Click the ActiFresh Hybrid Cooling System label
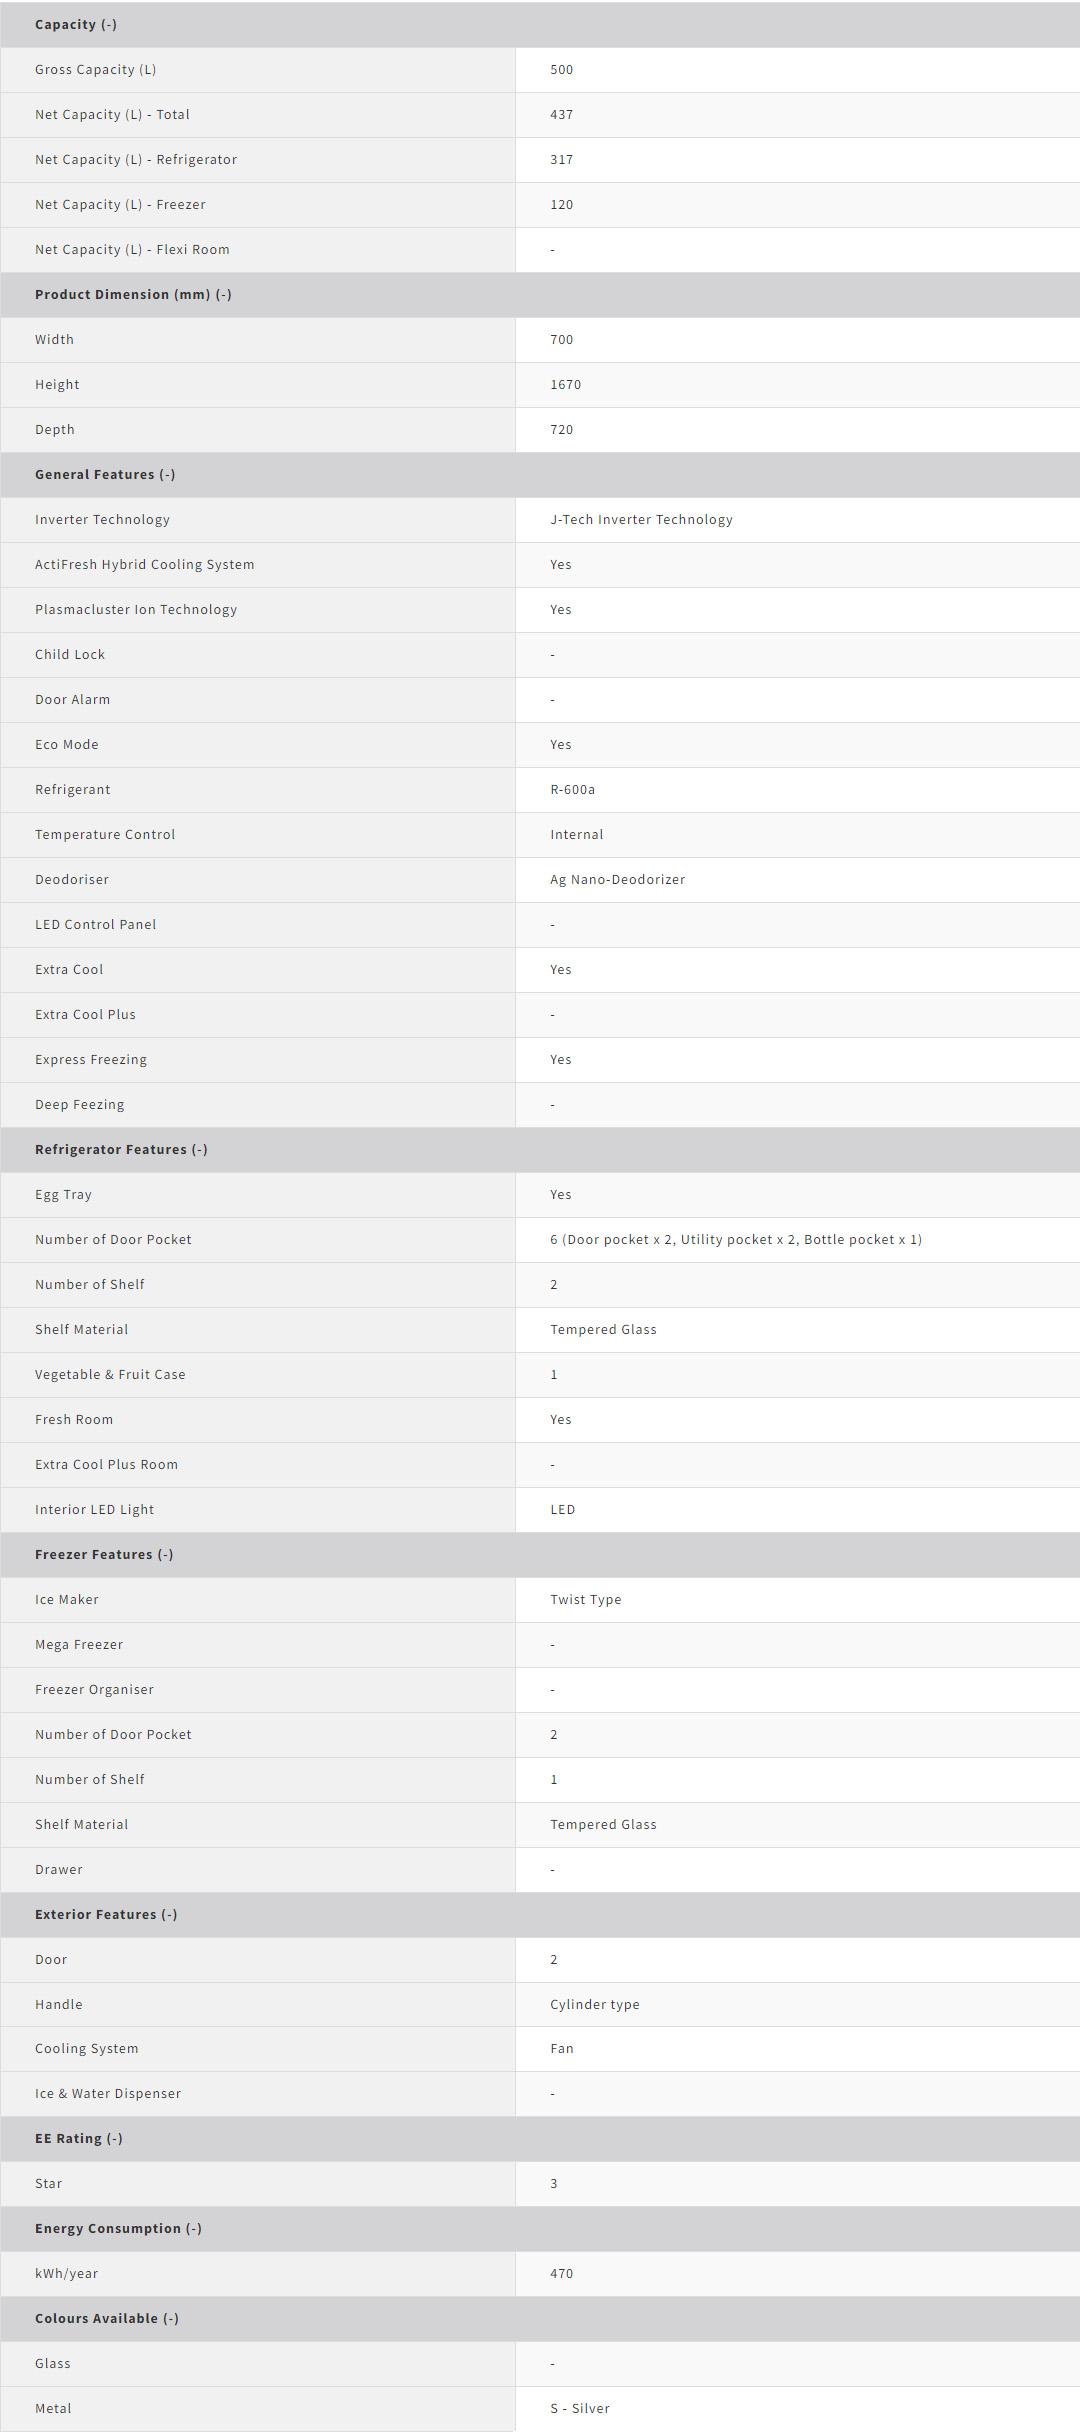The image size is (1080, 2434). point(144,564)
